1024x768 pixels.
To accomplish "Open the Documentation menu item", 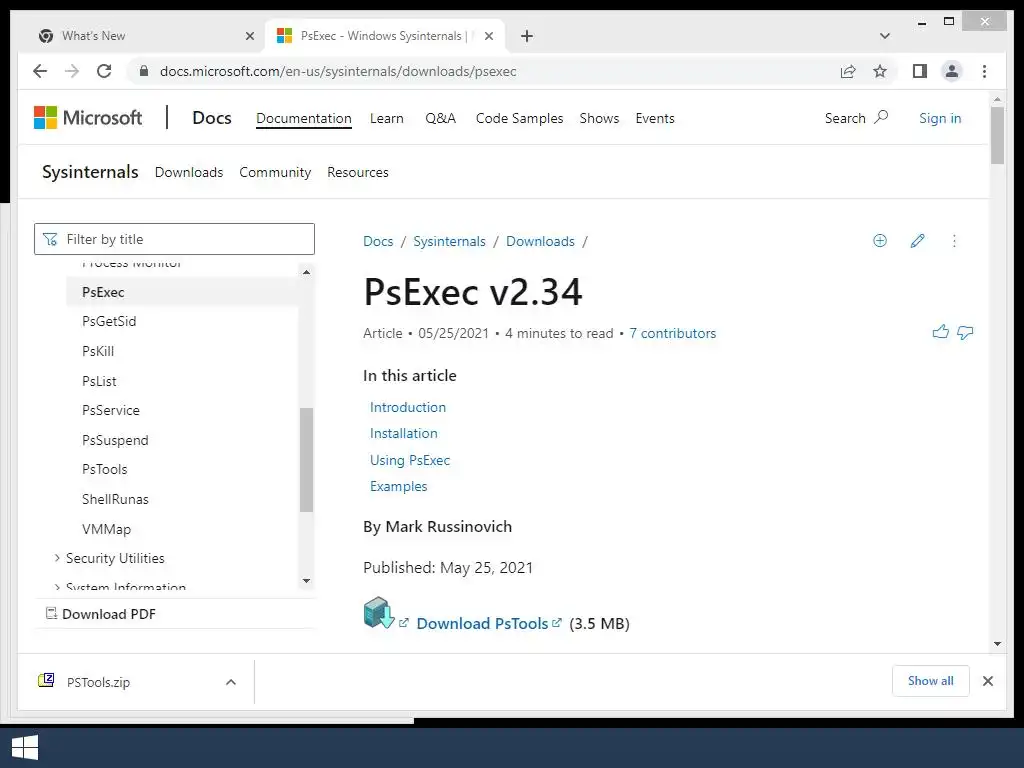I will tap(304, 118).
